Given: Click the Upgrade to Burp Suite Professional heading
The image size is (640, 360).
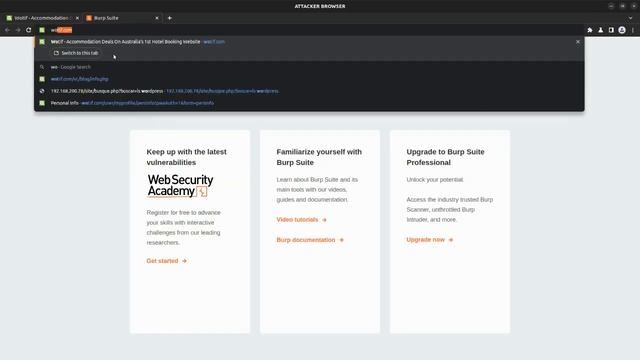Looking at the screenshot, I should pos(445,157).
